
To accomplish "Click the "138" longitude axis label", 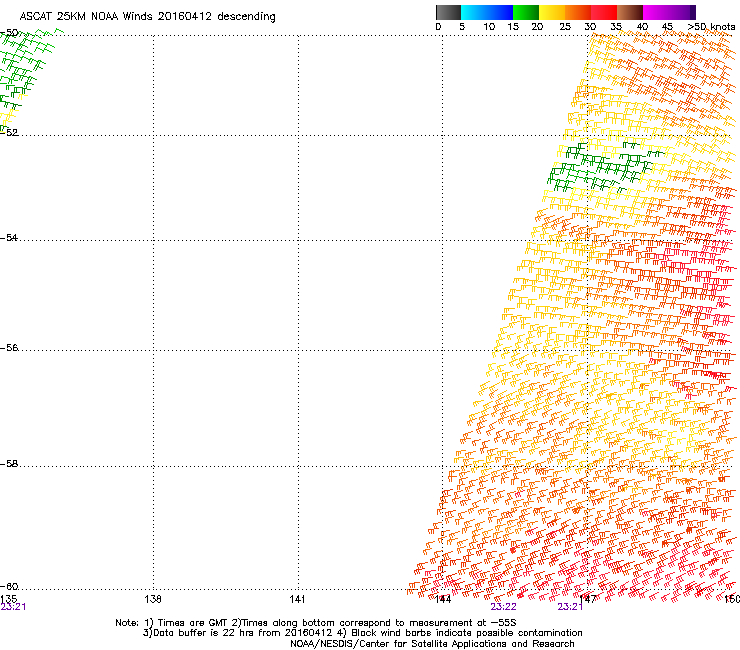I will coord(153,599).
